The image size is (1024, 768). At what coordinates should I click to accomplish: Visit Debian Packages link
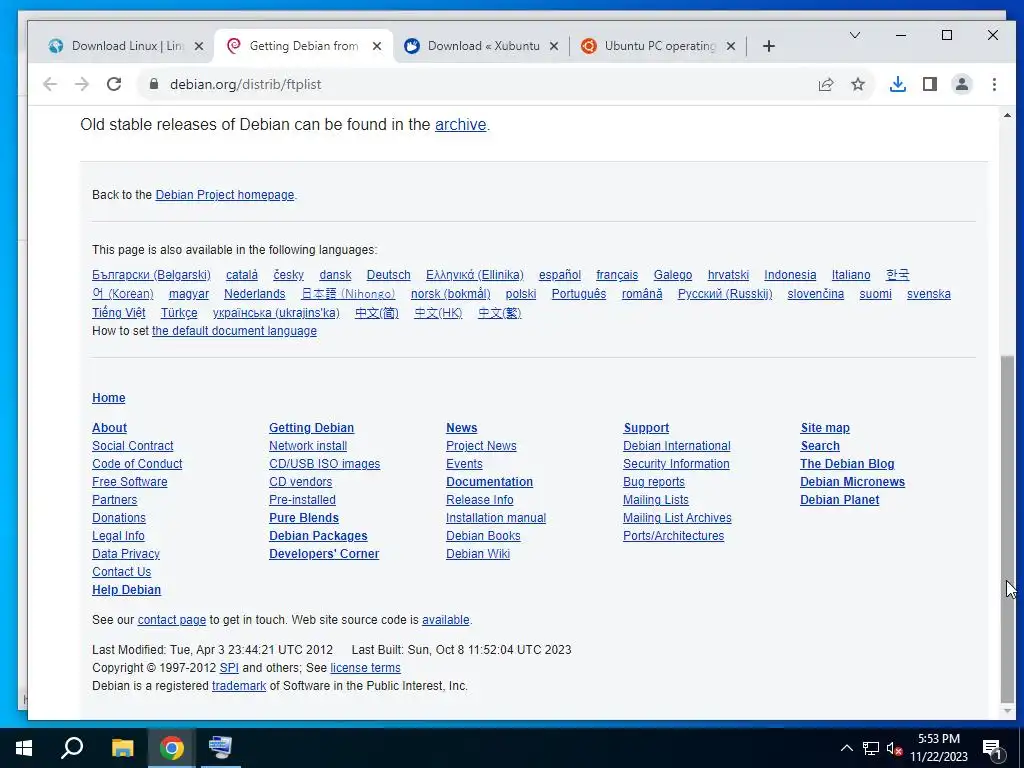pos(318,536)
